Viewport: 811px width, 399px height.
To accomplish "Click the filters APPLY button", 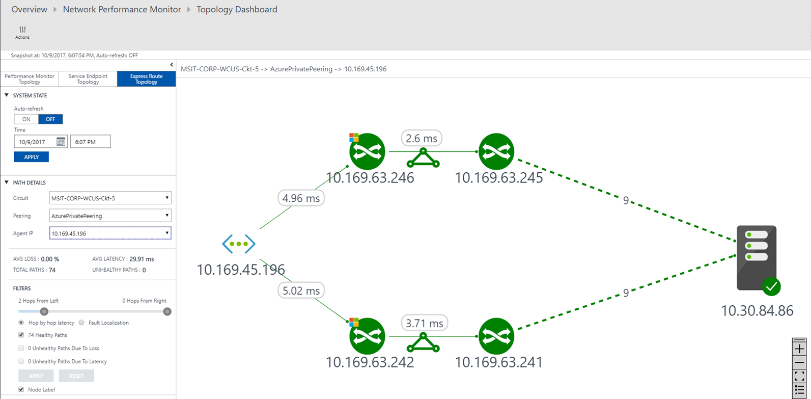I will [36, 376].
